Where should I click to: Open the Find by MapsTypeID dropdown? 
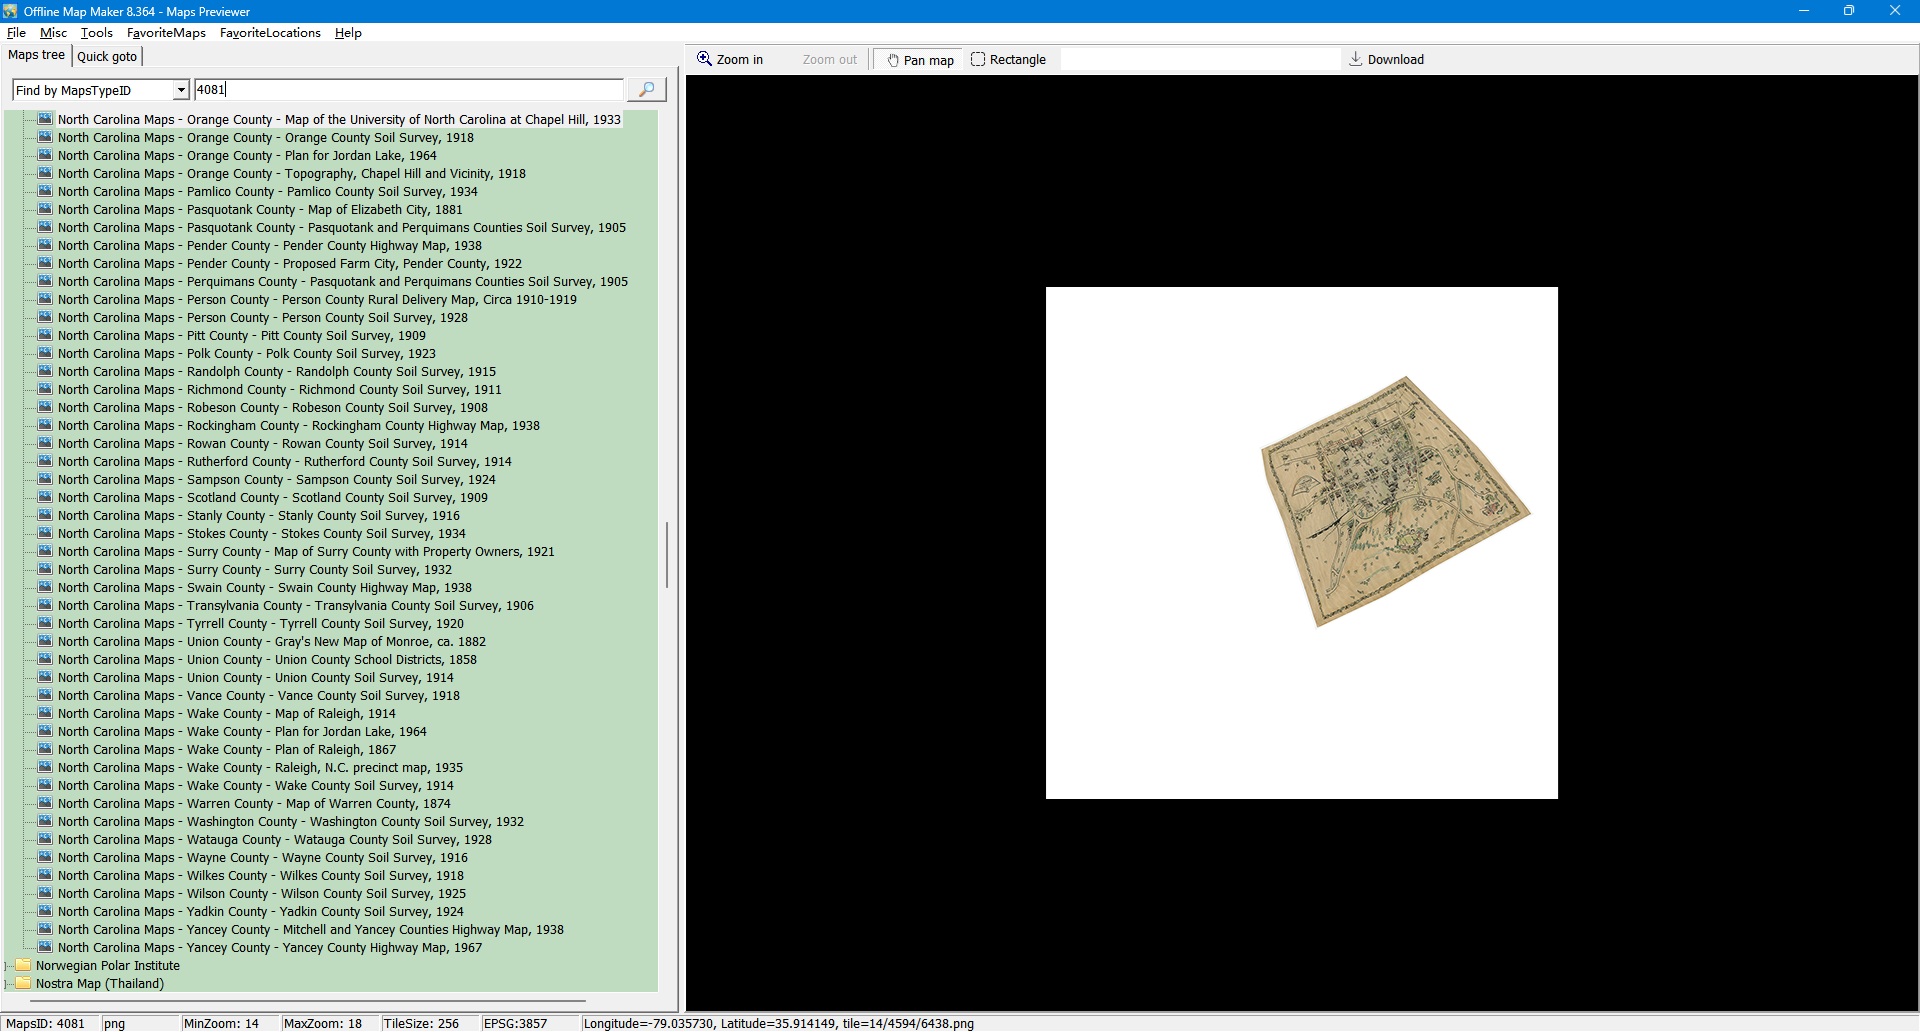181,90
